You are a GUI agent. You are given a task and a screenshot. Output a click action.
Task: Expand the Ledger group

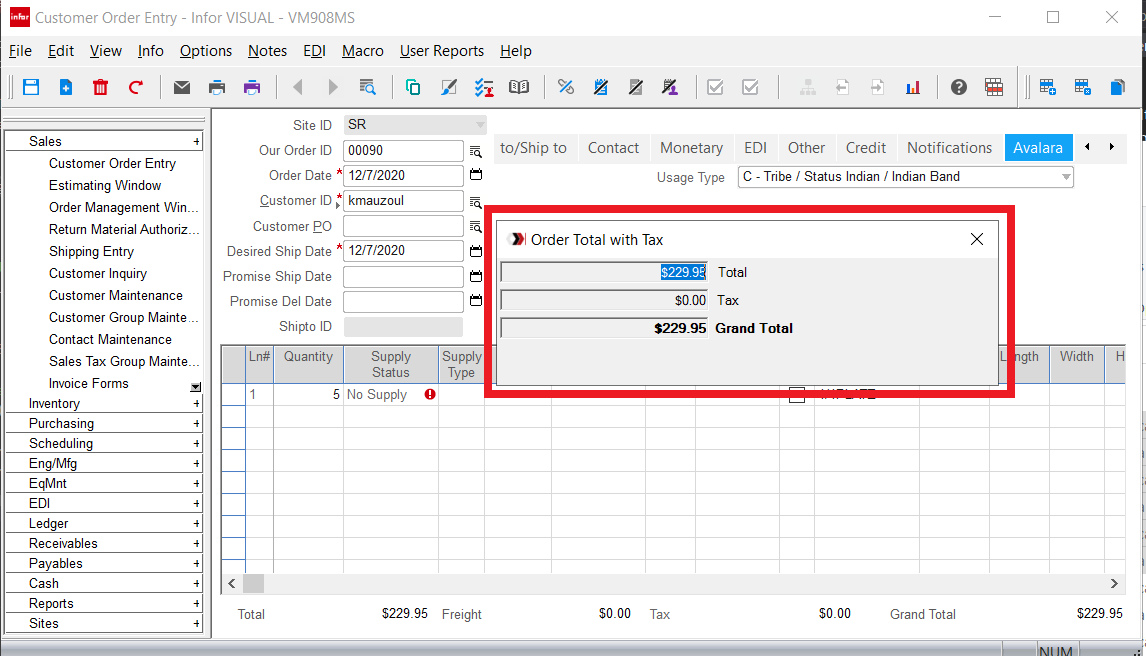point(196,524)
